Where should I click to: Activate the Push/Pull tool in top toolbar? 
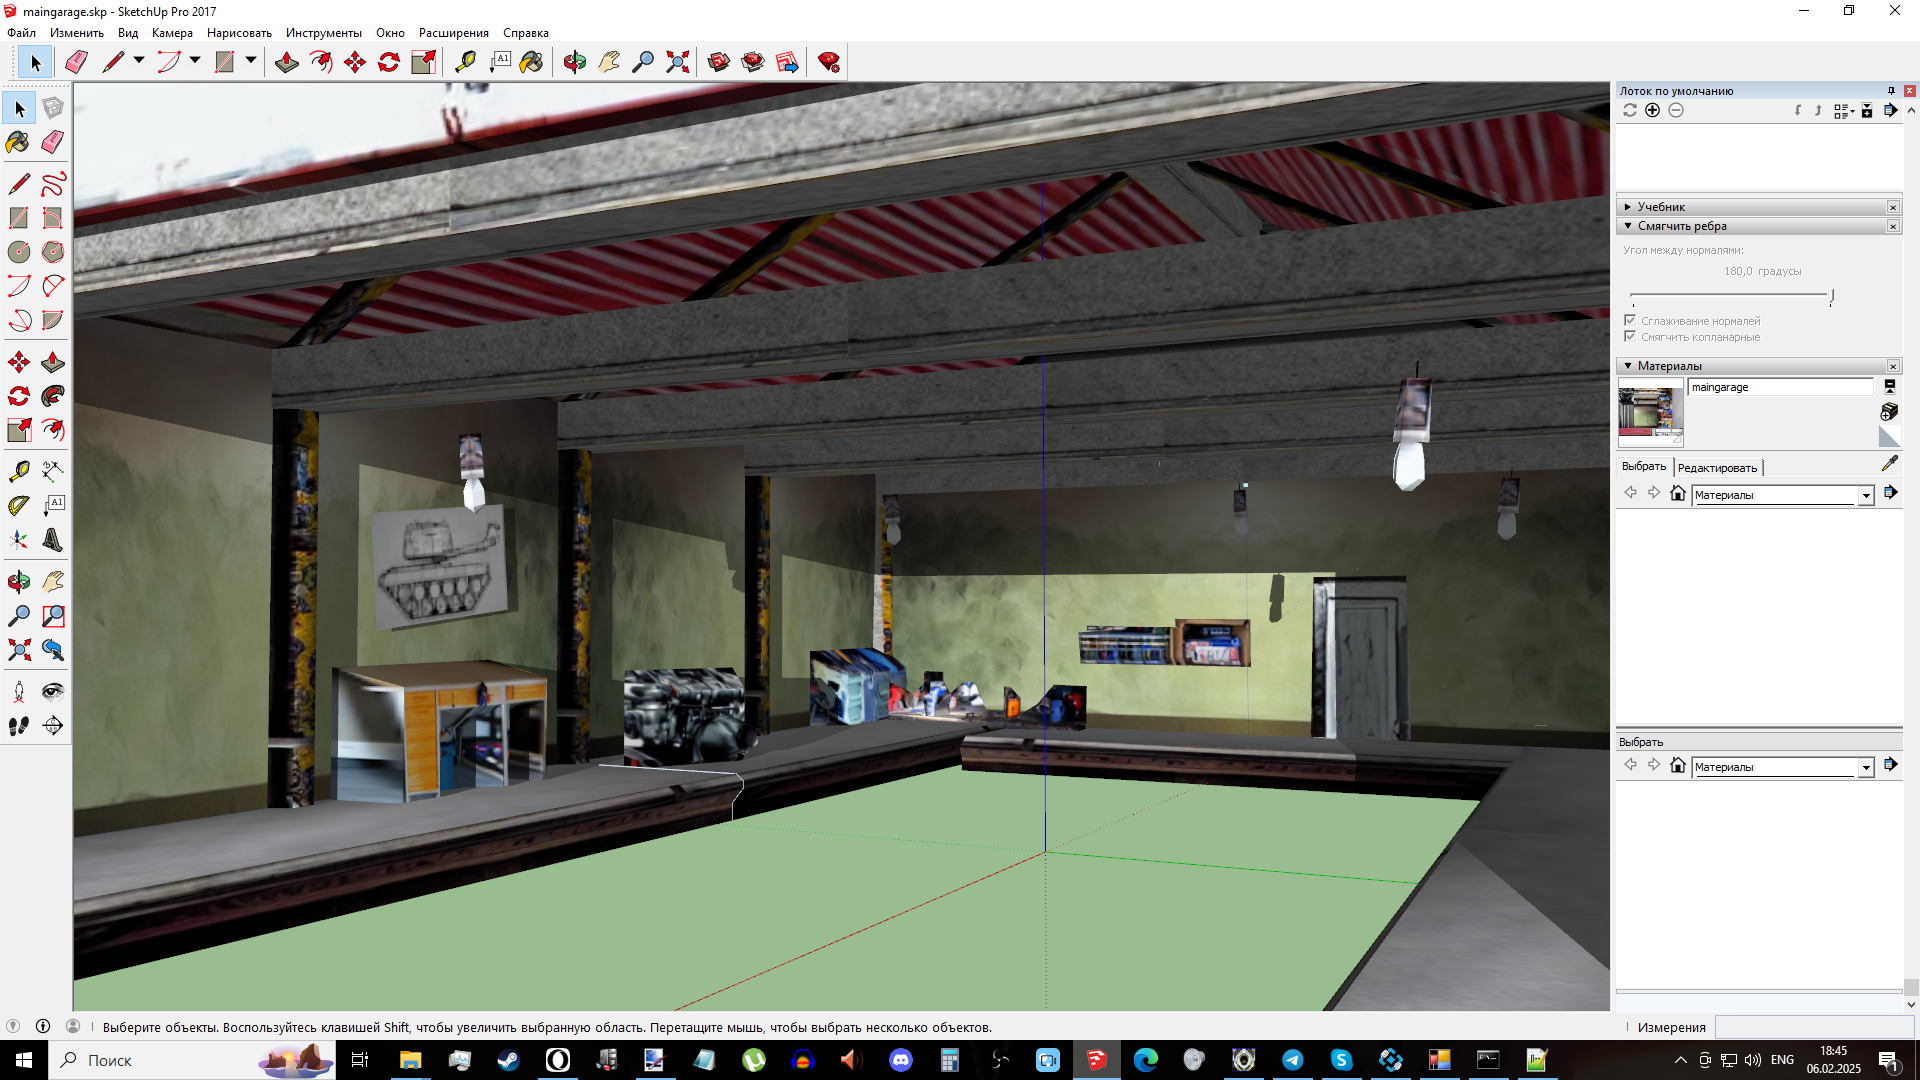[287, 62]
